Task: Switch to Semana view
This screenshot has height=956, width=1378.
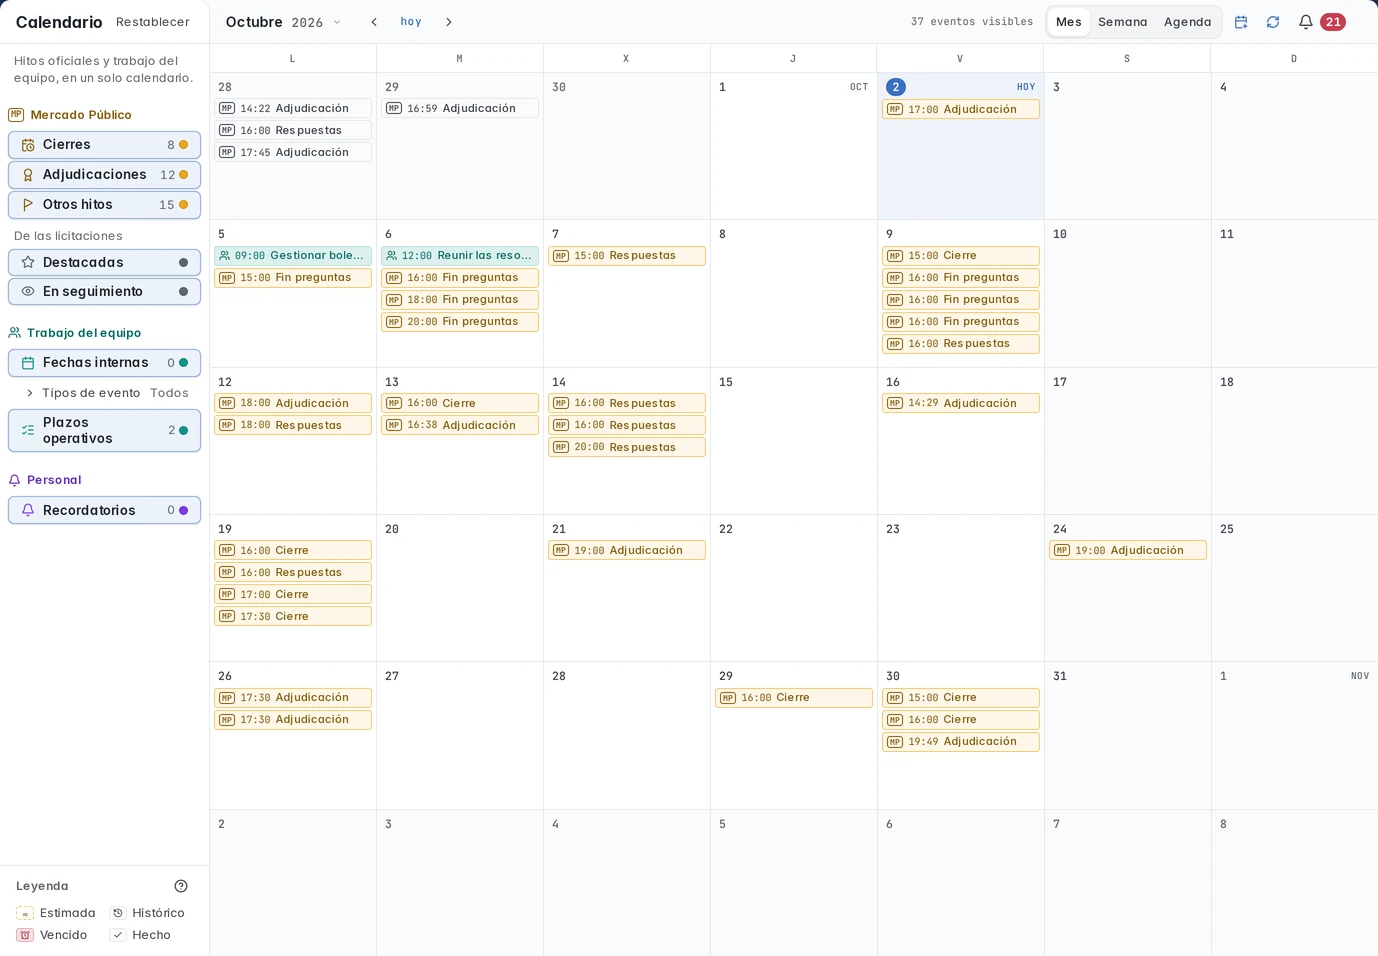Action: click(1122, 22)
